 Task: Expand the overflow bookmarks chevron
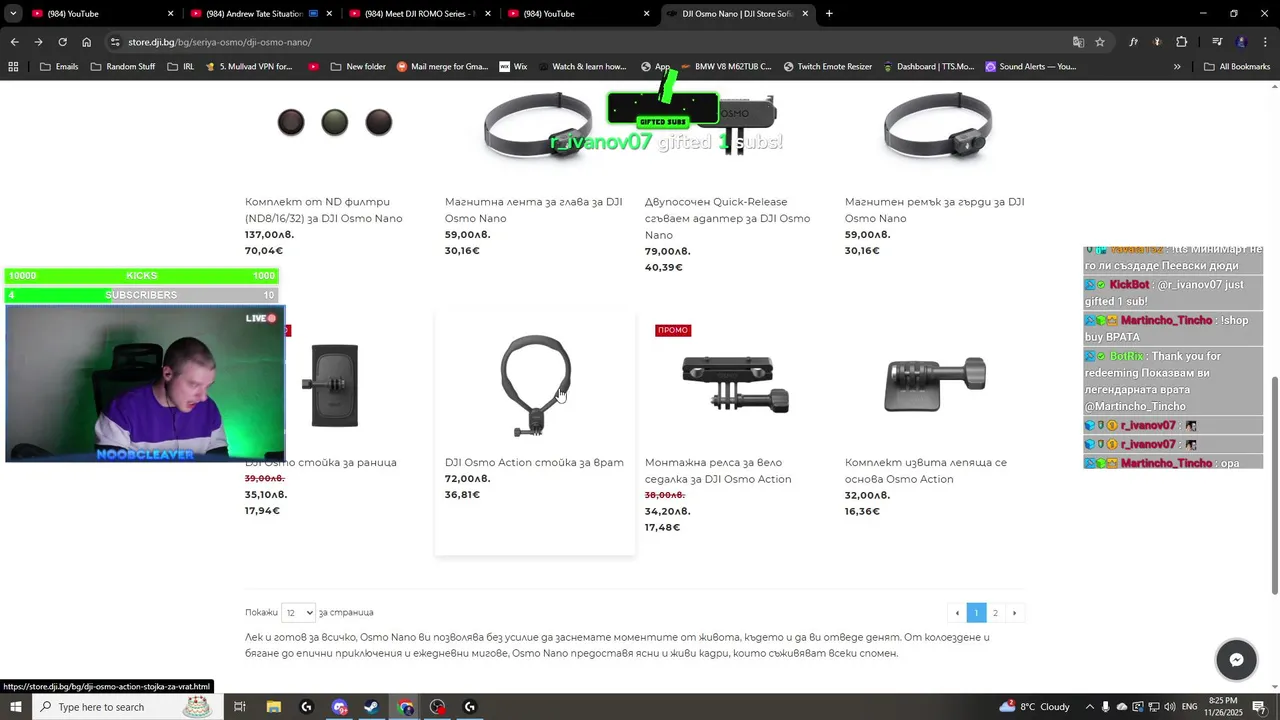(x=1177, y=67)
